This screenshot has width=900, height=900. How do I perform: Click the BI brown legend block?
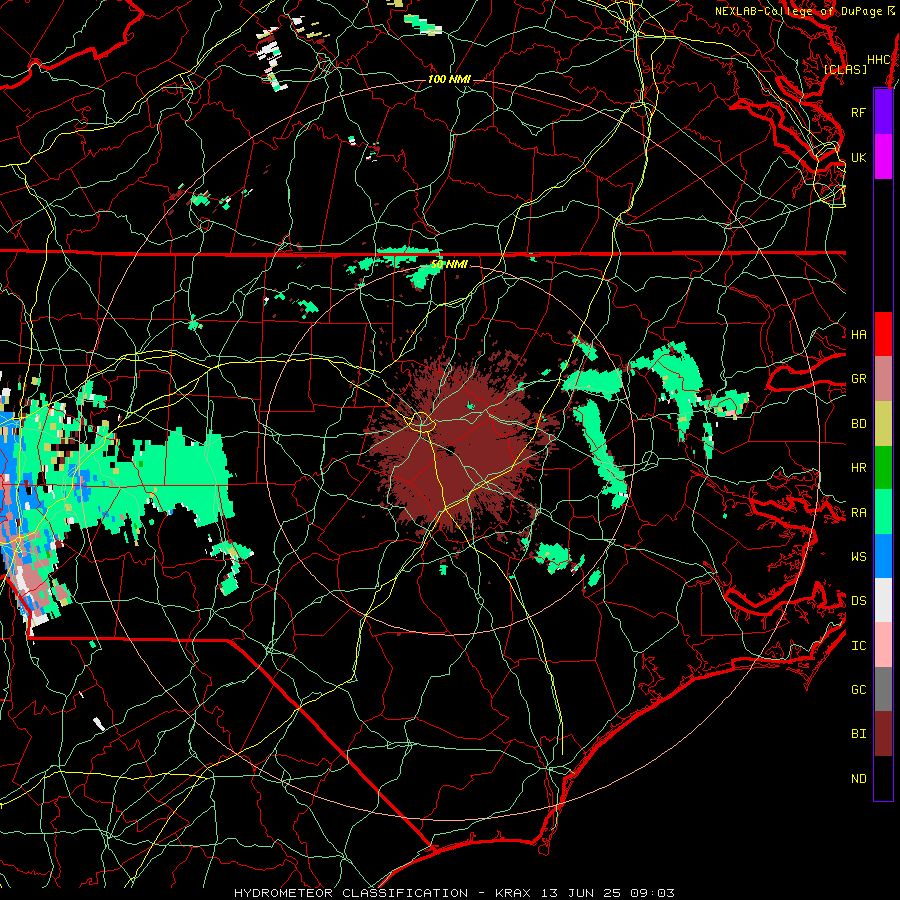[883, 734]
